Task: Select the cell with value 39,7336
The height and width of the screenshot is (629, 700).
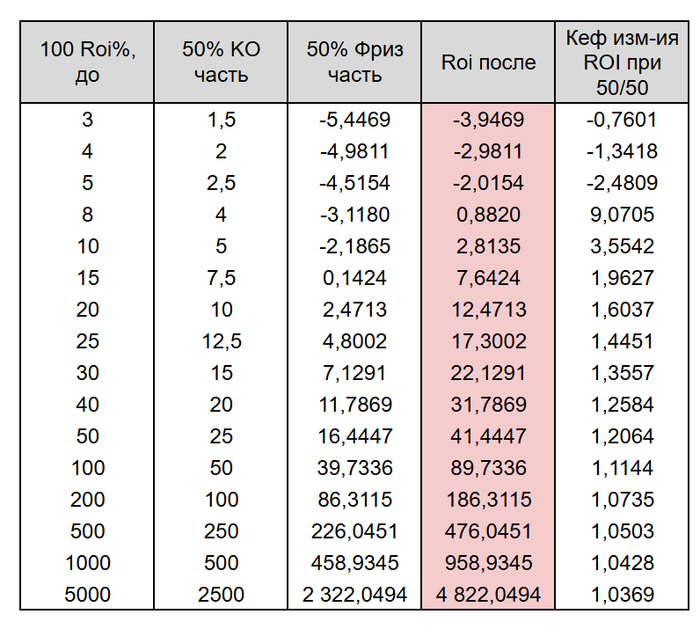Action: [354, 469]
